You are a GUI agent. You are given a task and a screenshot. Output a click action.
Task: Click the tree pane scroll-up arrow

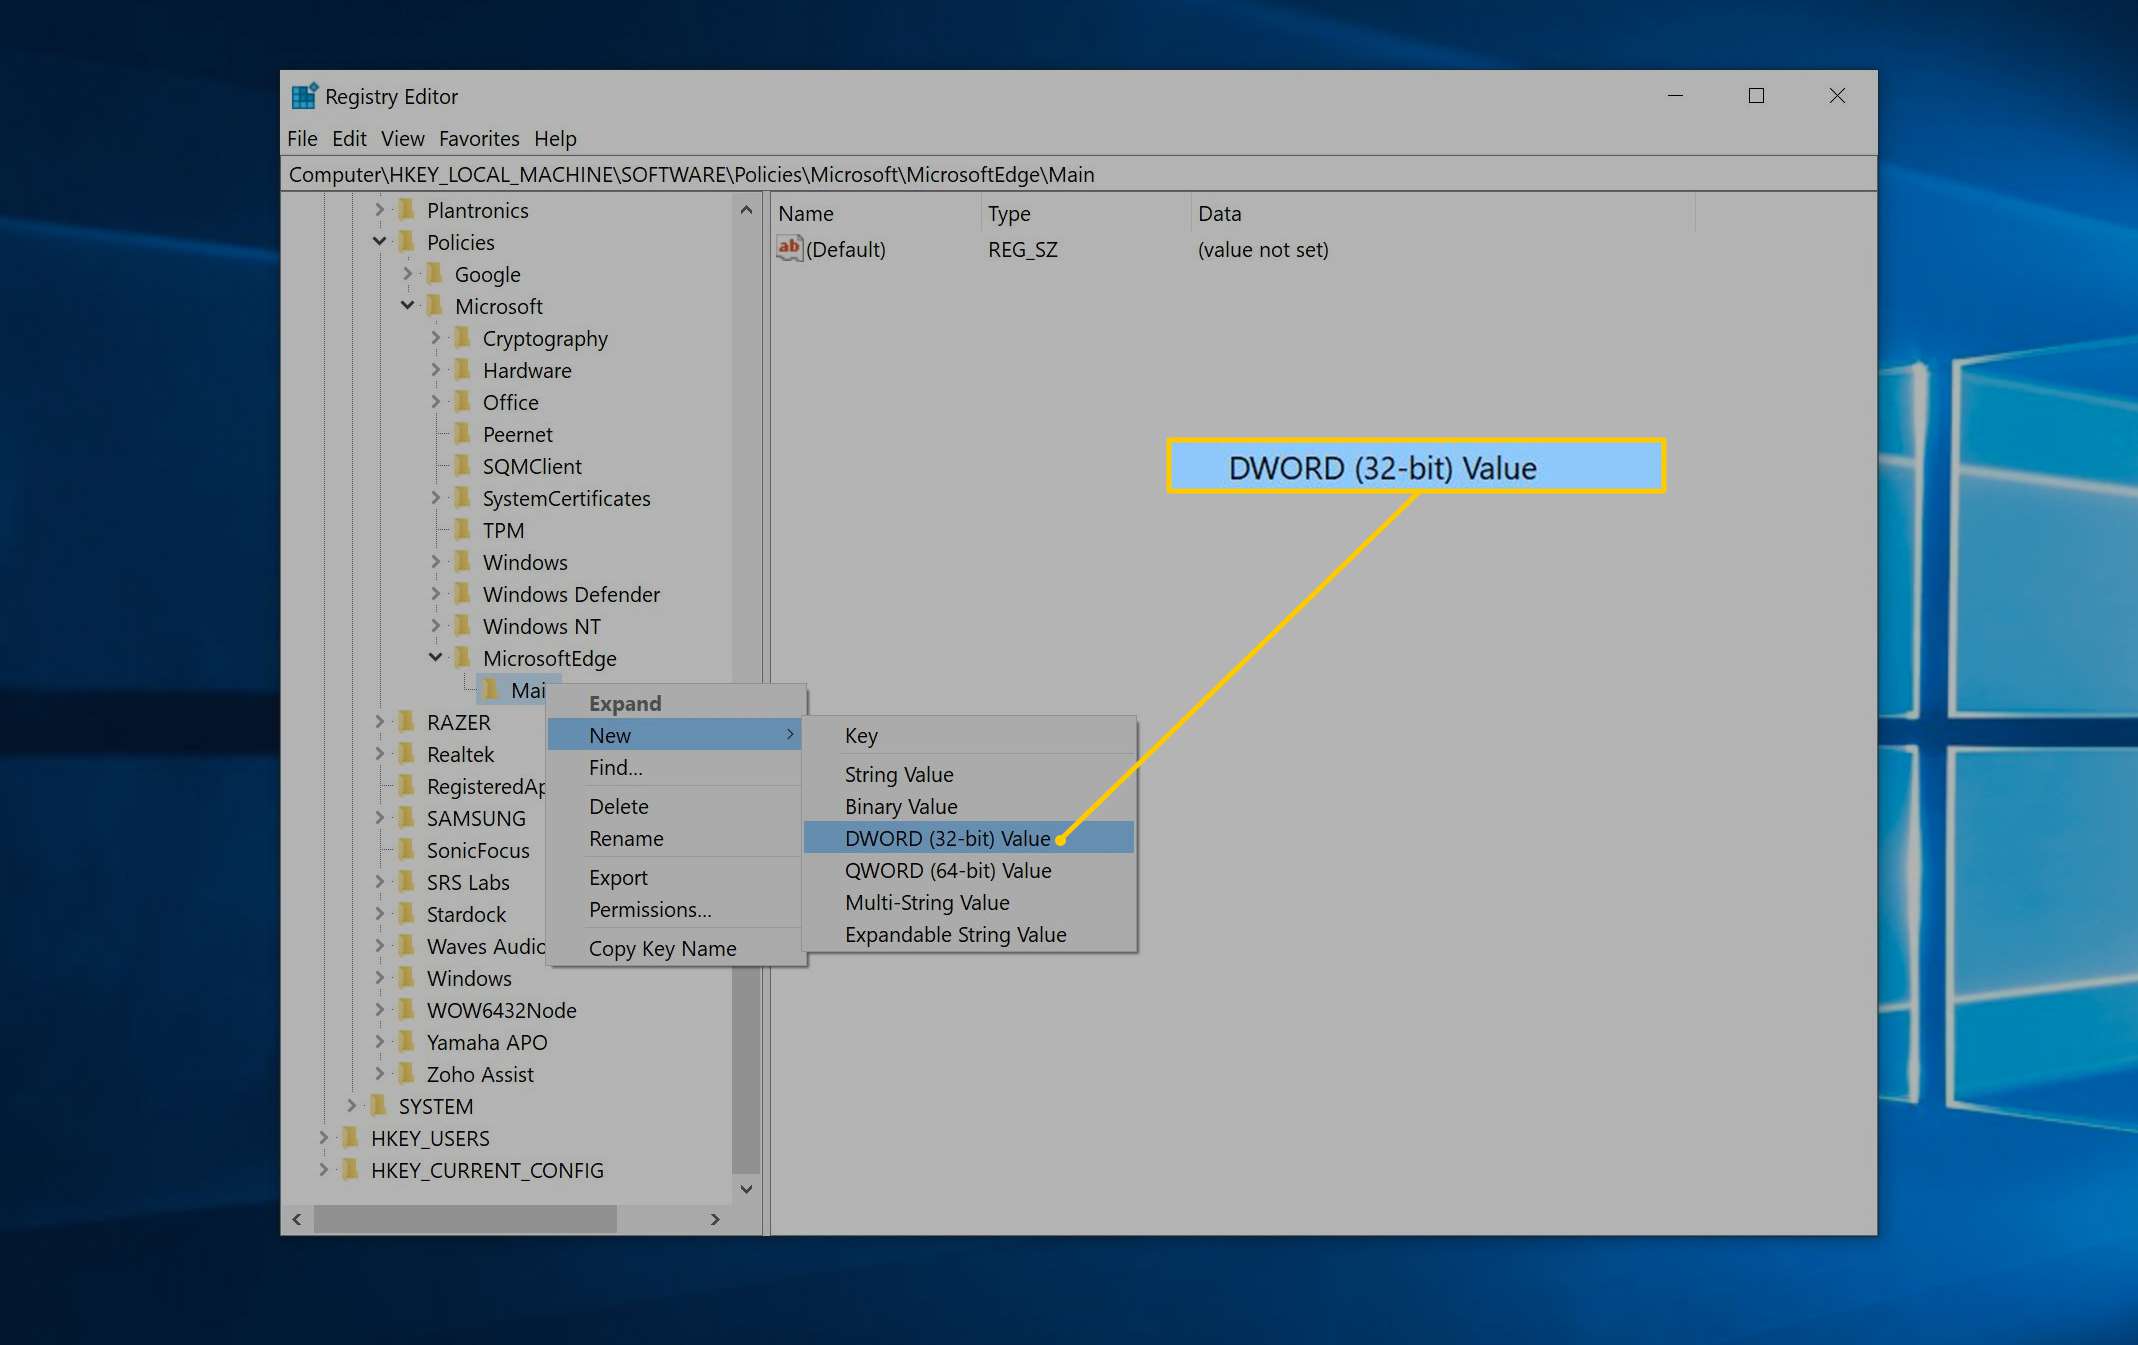[746, 210]
